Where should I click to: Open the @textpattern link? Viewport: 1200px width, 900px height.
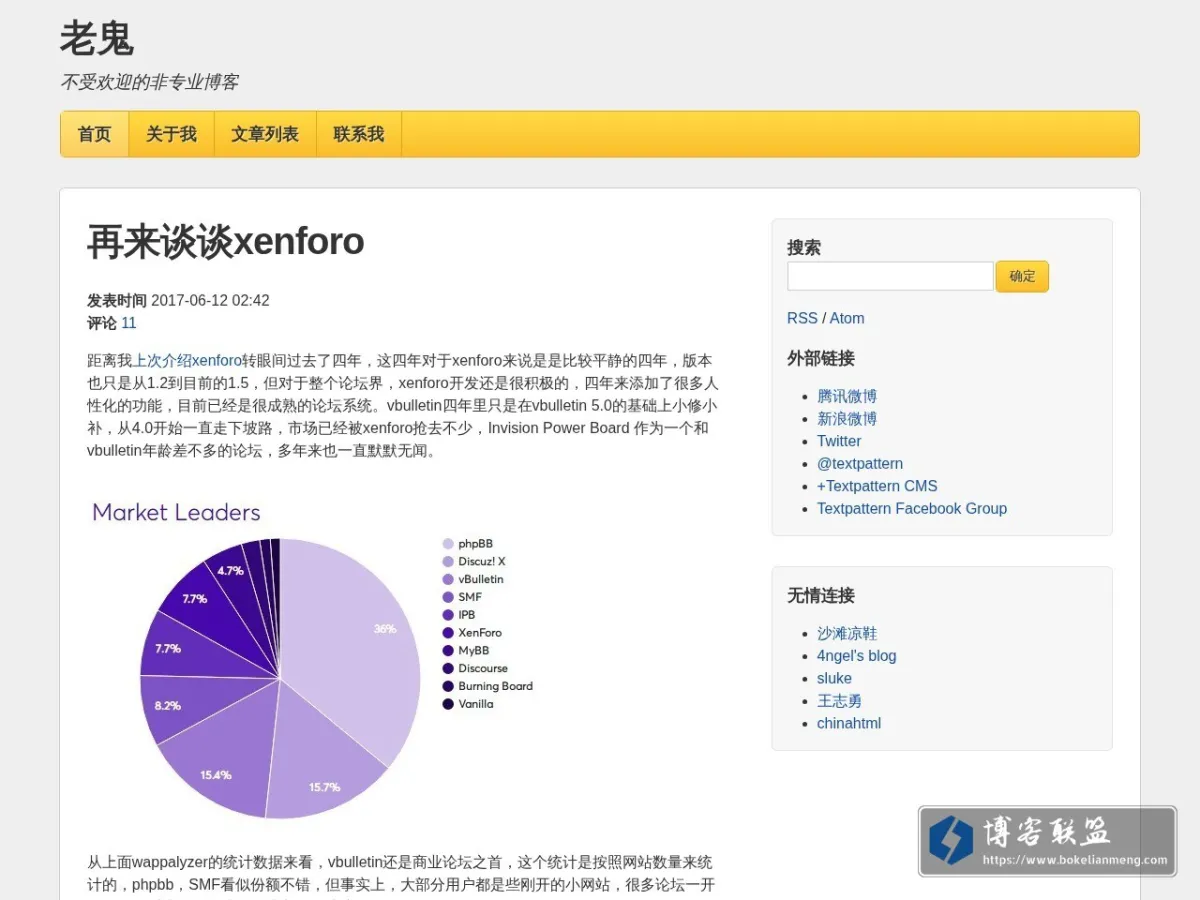coord(860,464)
